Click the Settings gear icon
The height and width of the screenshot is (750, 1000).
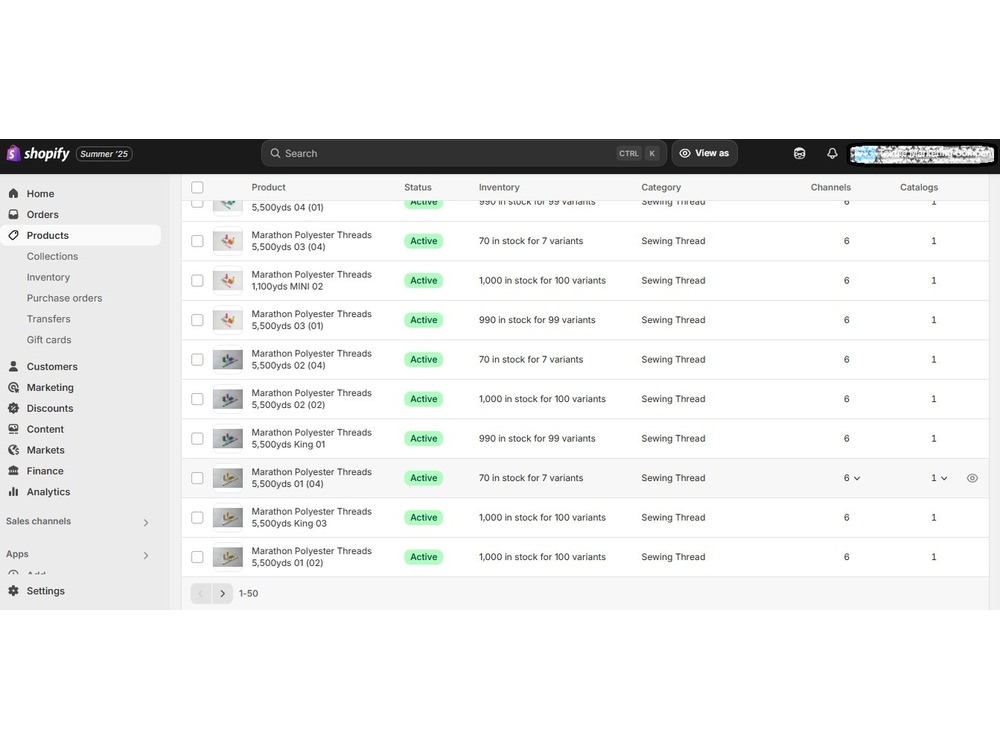click(13, 591)
